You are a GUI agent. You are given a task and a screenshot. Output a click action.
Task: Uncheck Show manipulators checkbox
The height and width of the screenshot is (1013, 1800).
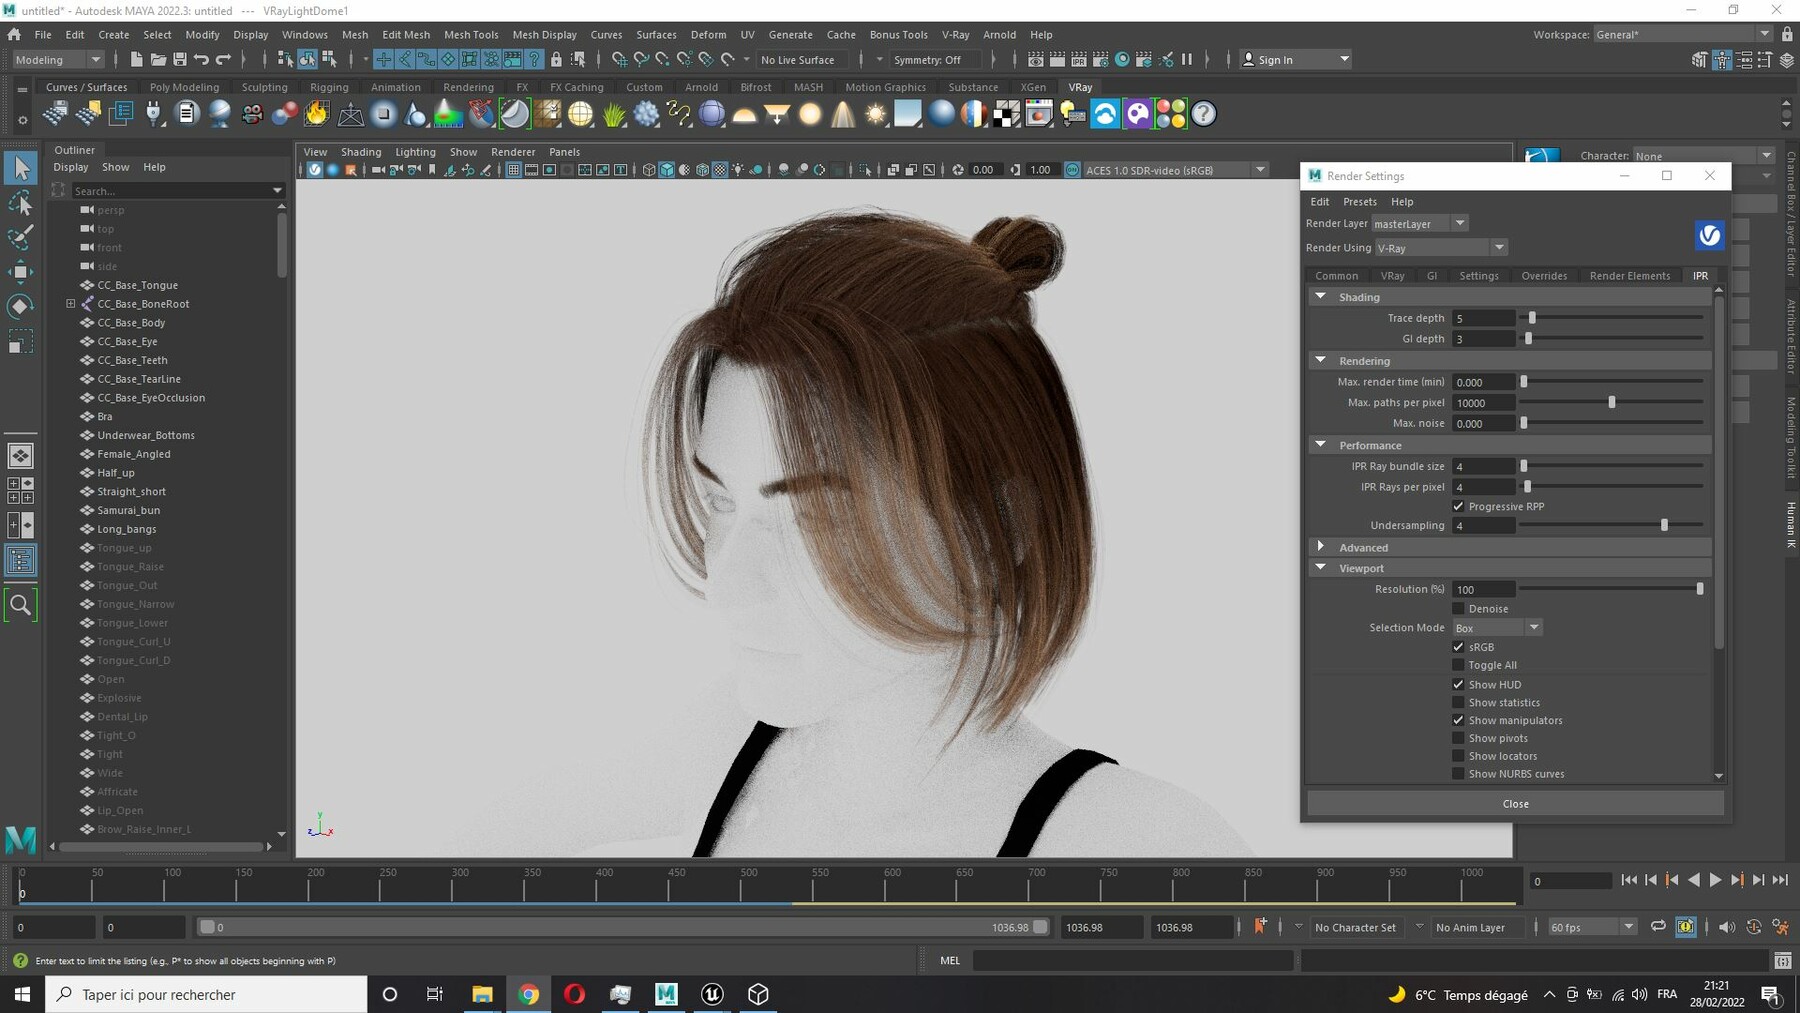1458,721
